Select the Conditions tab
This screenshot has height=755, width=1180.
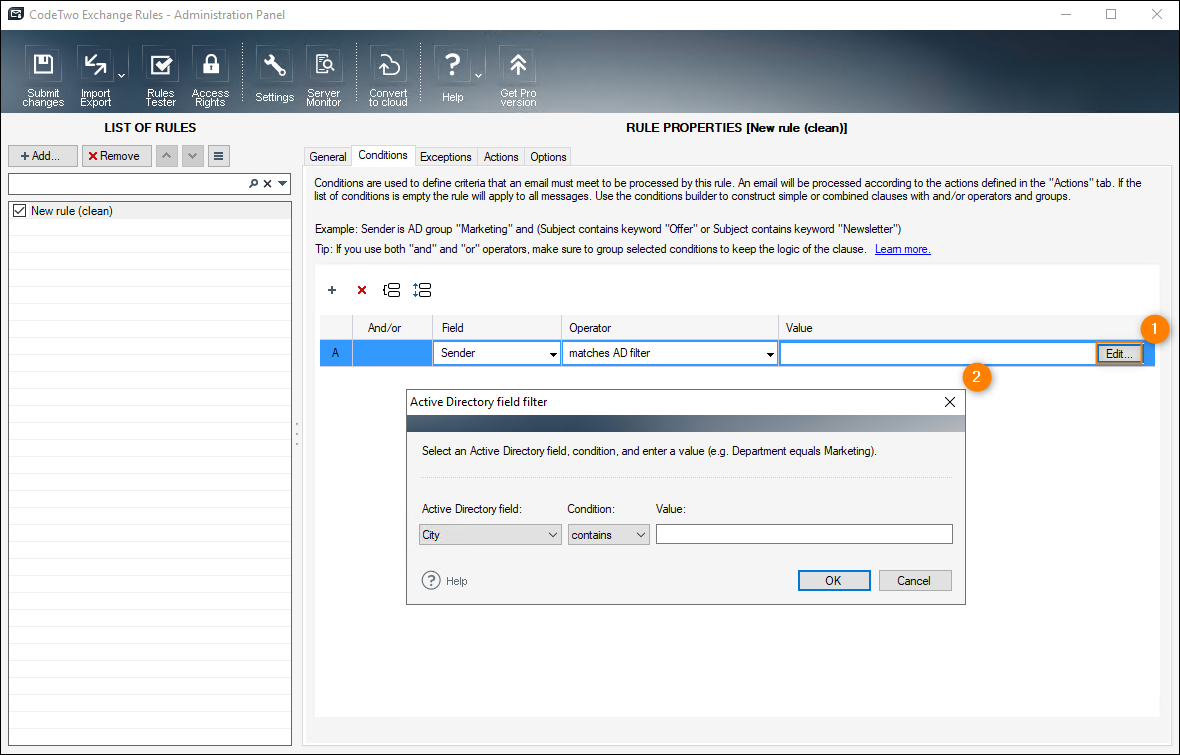(x=383, y=155)
